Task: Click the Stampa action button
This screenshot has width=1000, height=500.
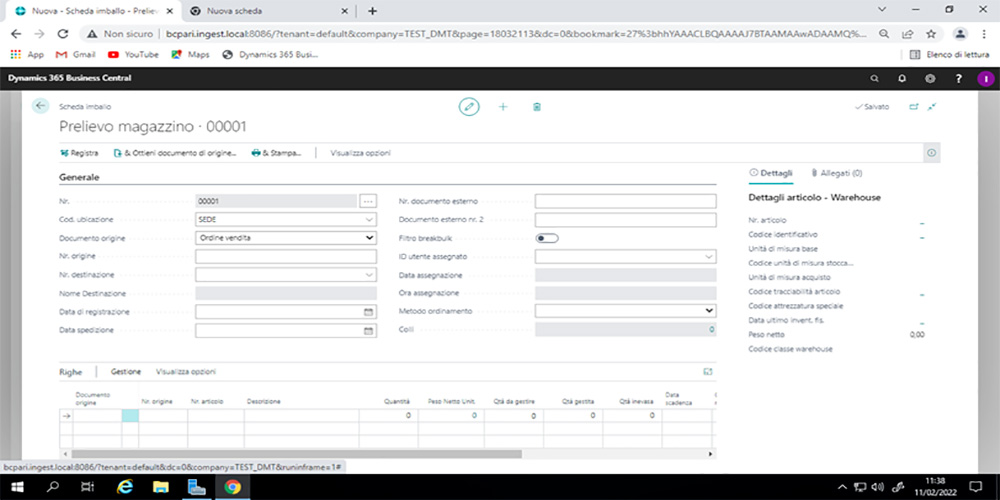Action: (x=276, y=153)
